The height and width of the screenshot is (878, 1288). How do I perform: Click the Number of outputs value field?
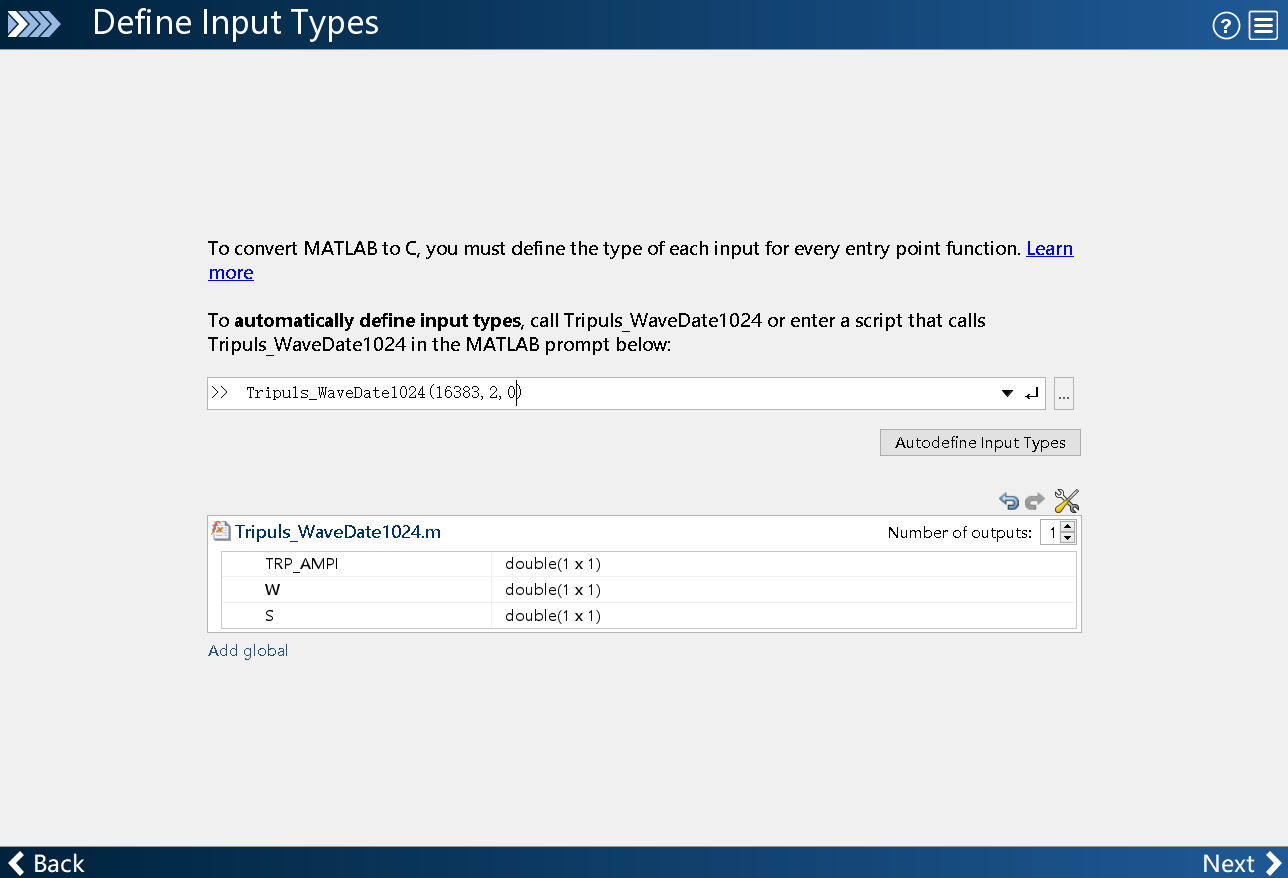pyautogui.click(x=1050, y=533)
